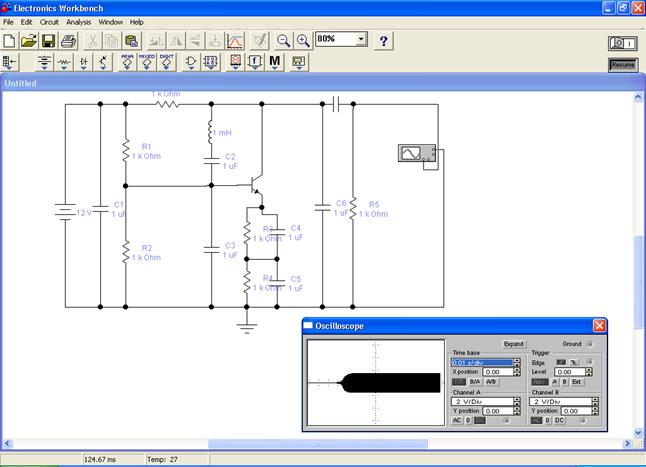This screenshot has width=646, height=467.
Task: Click the zoom out magnifier icon
Action: [x=283, y=41]
